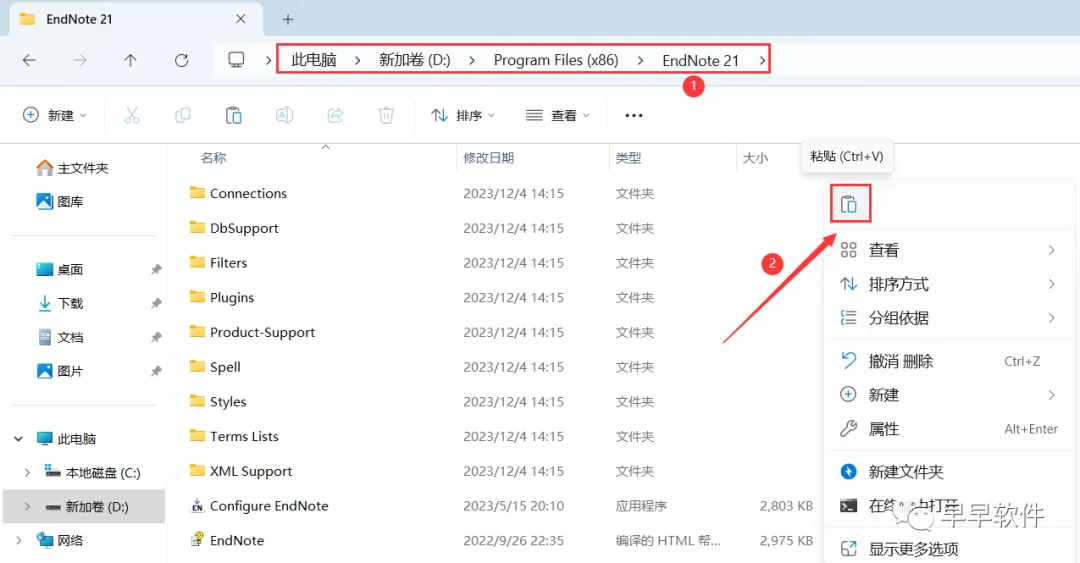
Task: Select 下载 in sidebar
Action: coord(60,303)
